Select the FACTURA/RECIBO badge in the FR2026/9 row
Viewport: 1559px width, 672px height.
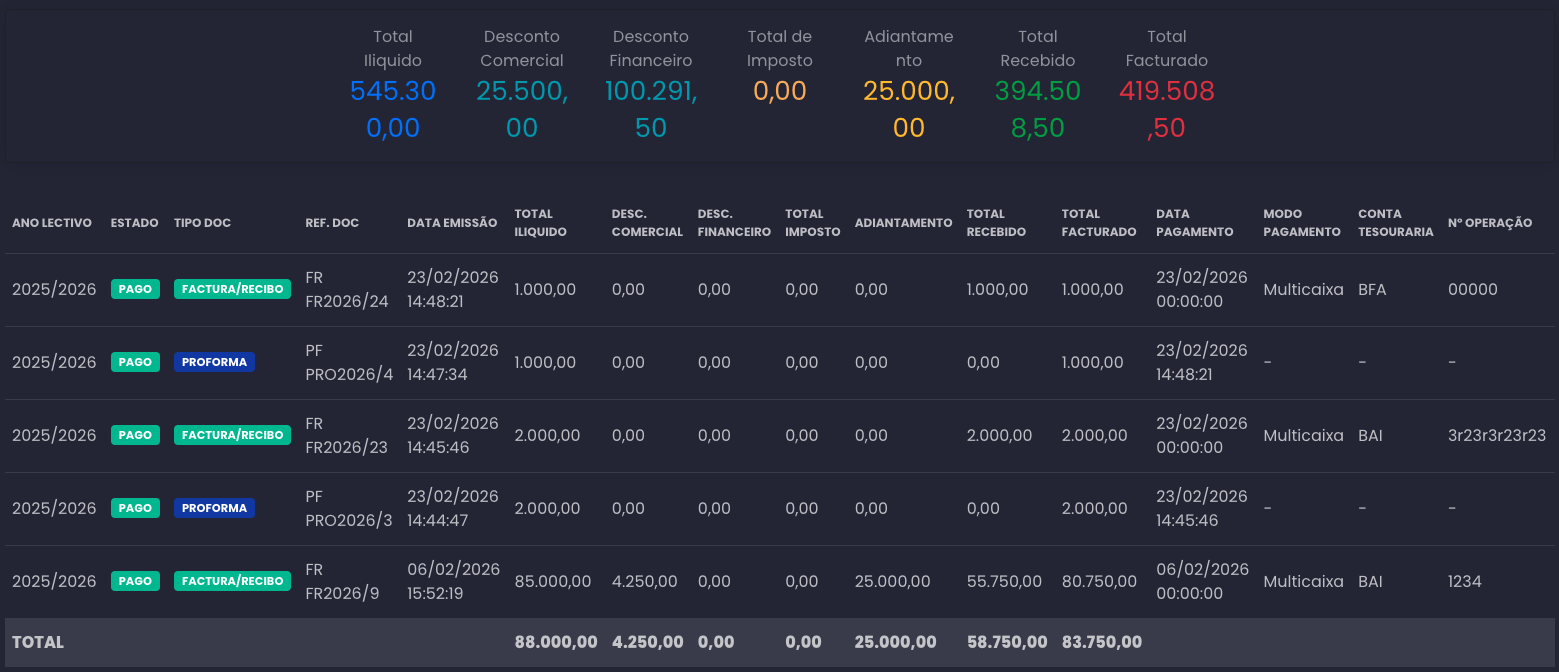(232, 581)
